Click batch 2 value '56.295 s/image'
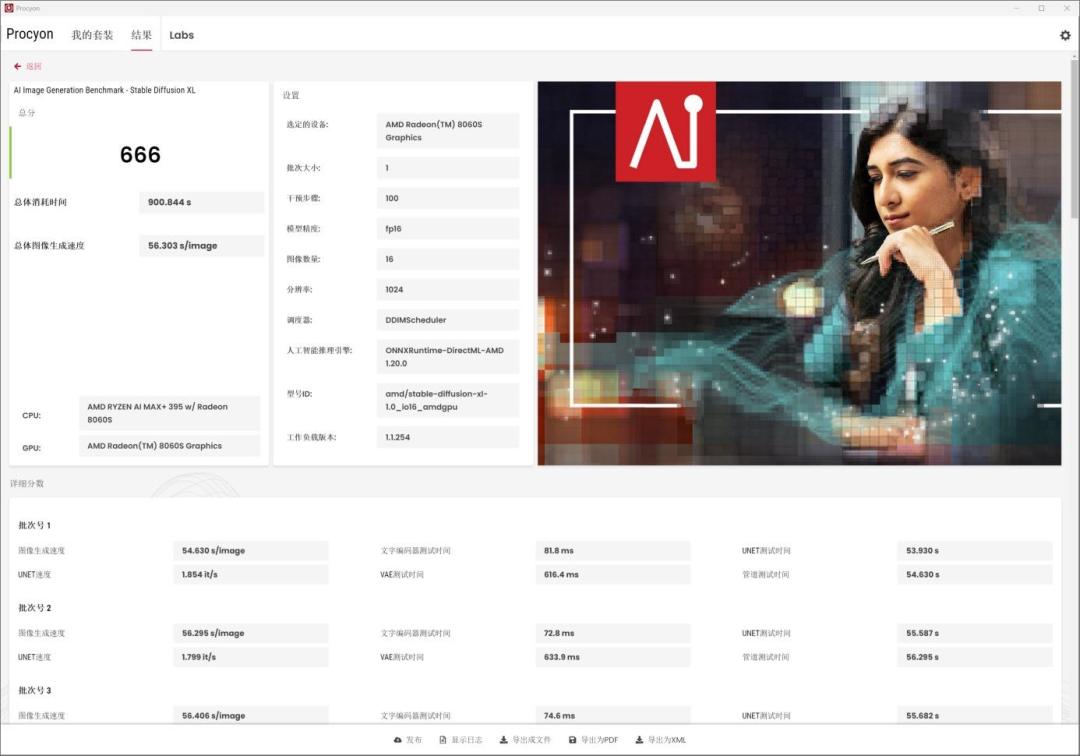Image resolution: width=1080 pixels, height=756 pixels. [251, 633]
